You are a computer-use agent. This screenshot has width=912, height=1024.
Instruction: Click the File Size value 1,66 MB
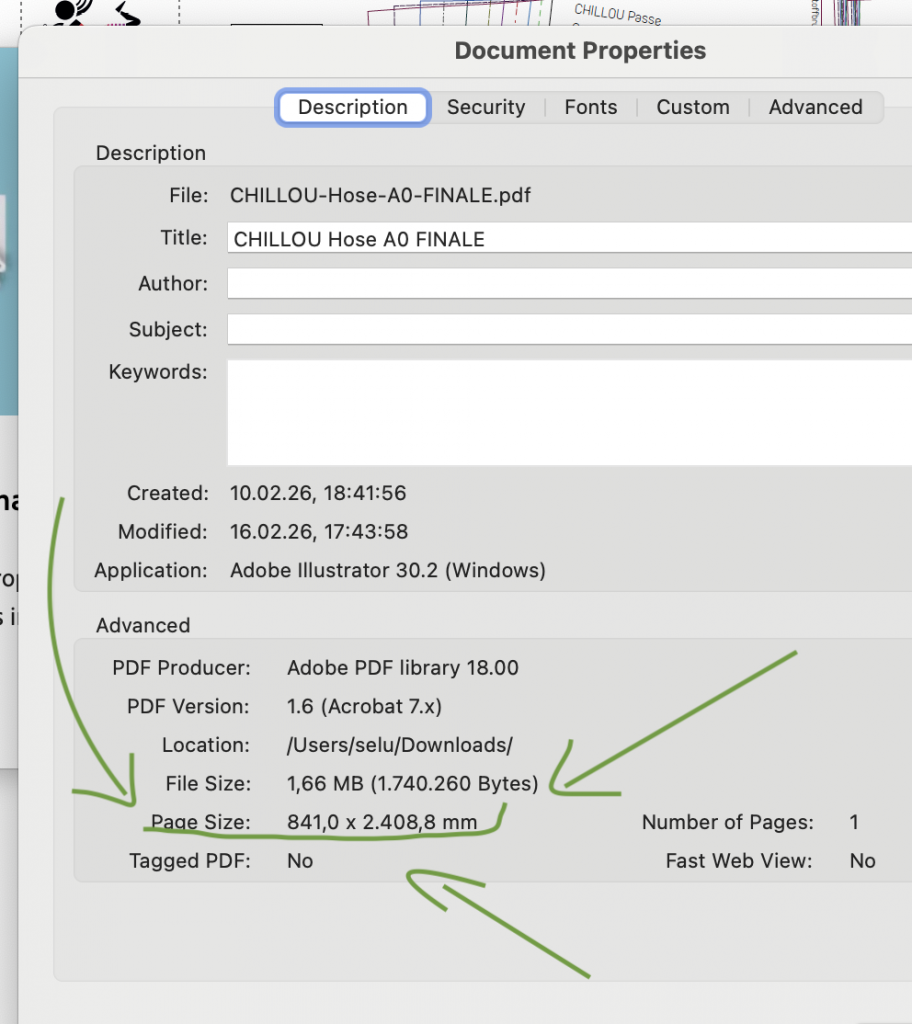412,783
